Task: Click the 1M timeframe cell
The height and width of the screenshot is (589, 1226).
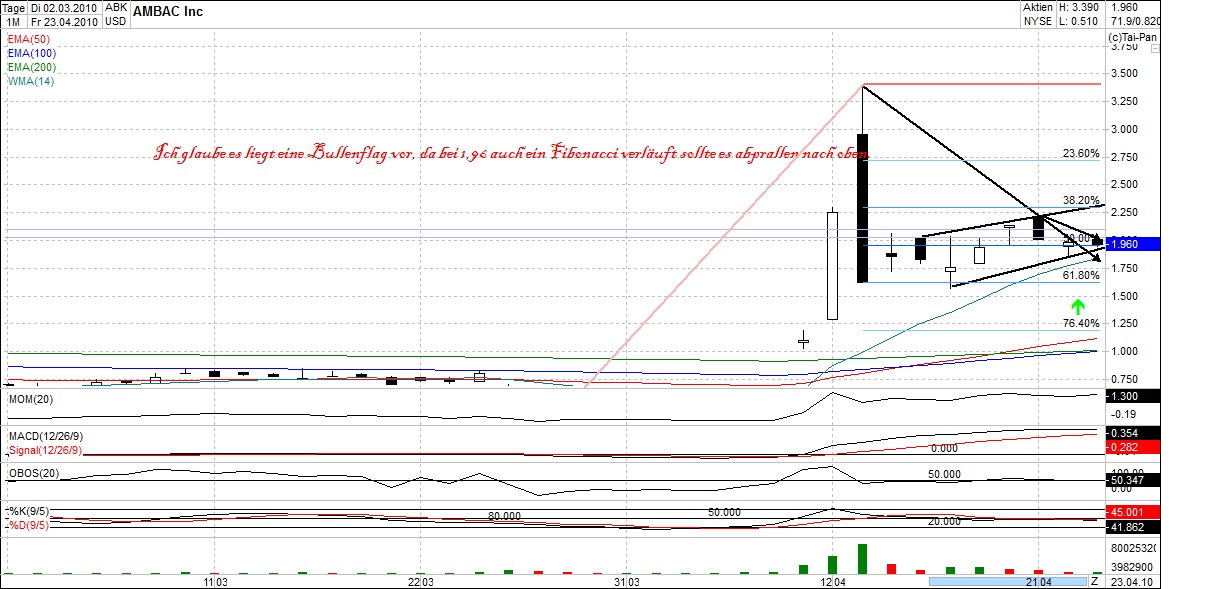Action: [14, 20]
